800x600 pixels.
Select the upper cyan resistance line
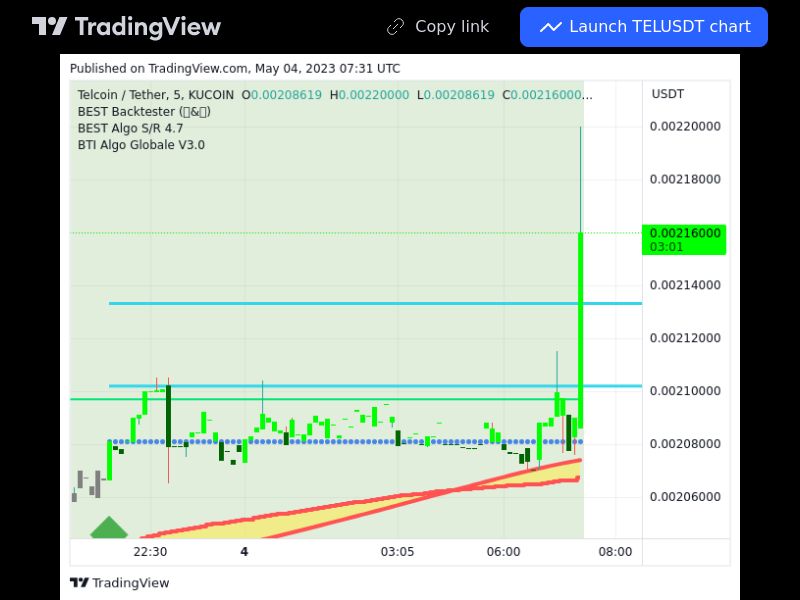pyautogui.click(x=375, y=304)
